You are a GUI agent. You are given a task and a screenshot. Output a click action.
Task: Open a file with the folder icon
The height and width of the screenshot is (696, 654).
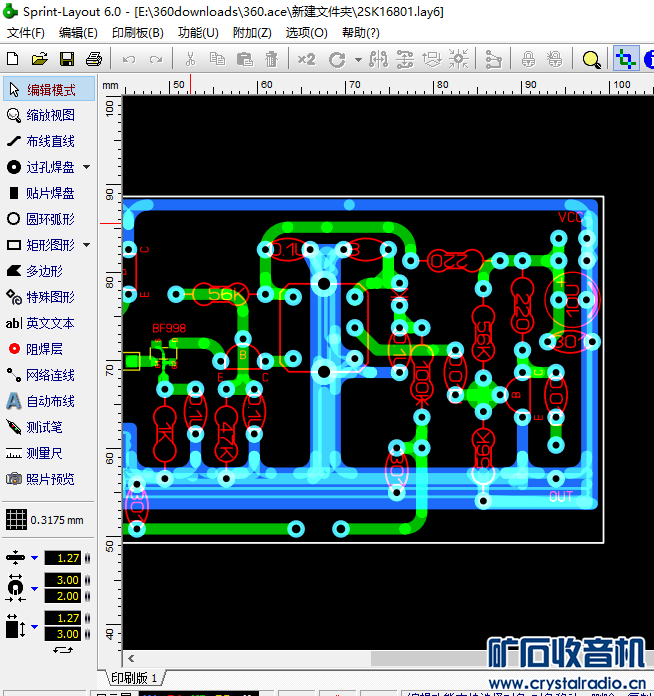(x=40, y=59)
